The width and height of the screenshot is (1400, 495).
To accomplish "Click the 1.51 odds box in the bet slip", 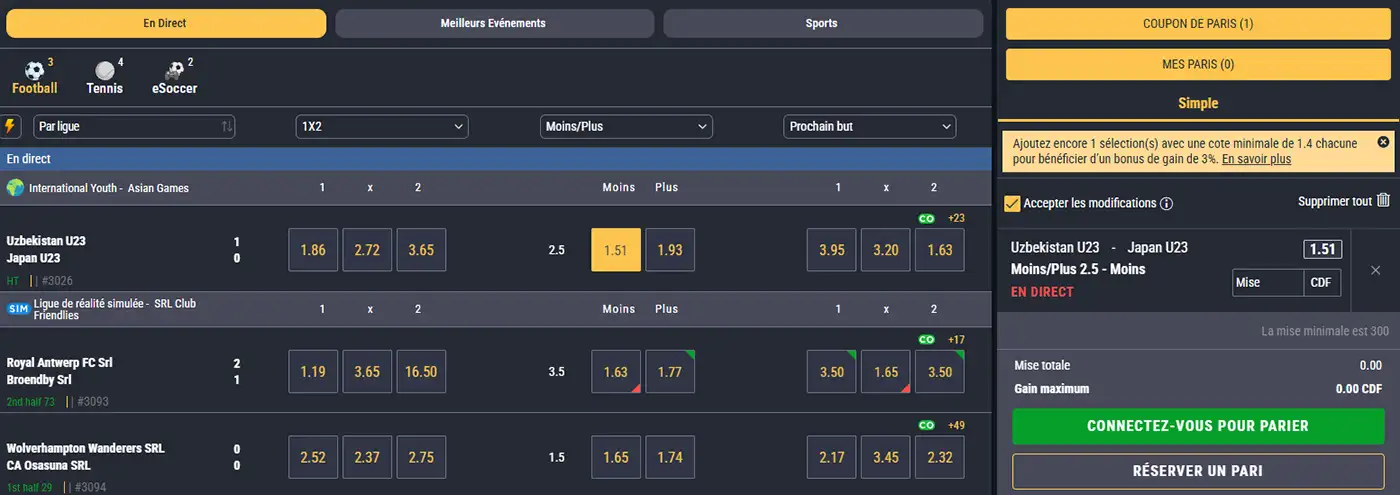I will click(1322, 249).
